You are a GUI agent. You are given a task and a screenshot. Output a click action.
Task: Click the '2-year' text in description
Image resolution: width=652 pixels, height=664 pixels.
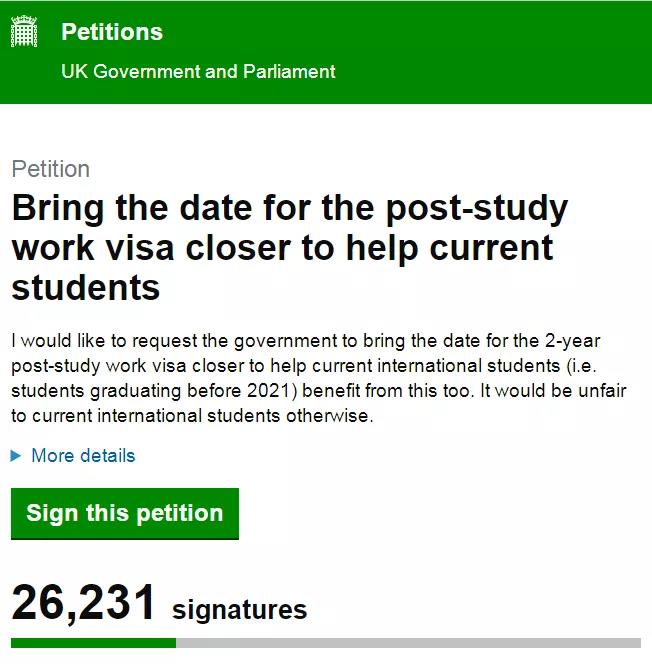pyautogui.click(x=572, y=341)
